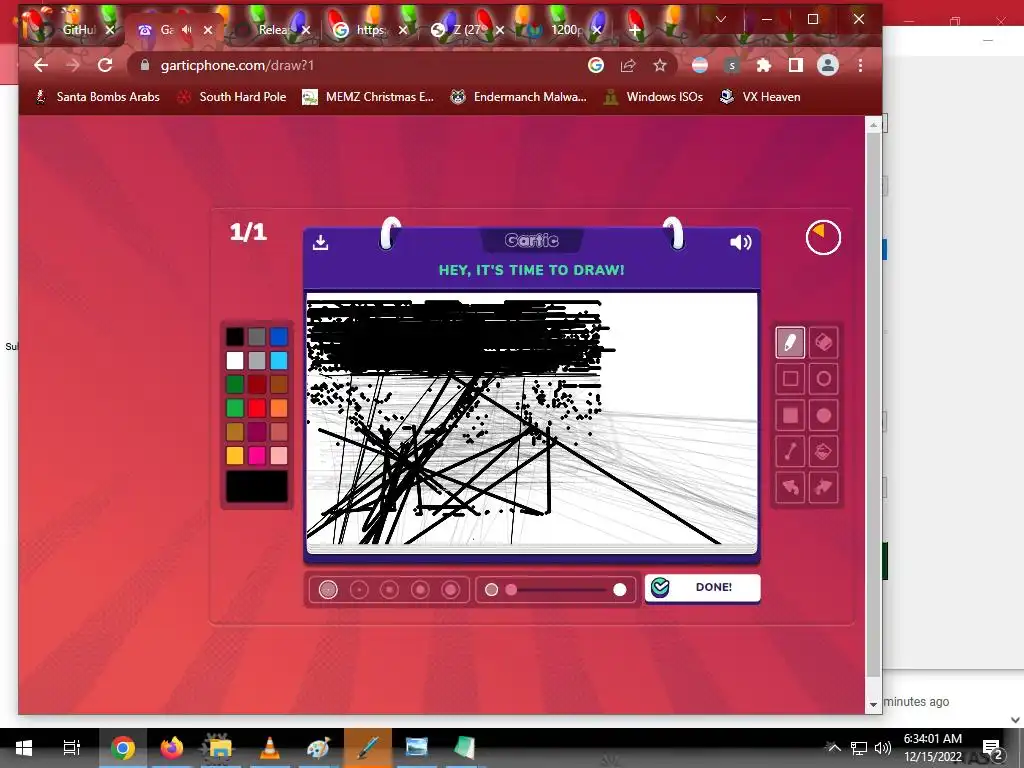
Task: Open Windows ISOs bookmark
Action: (x=654, y=97)
